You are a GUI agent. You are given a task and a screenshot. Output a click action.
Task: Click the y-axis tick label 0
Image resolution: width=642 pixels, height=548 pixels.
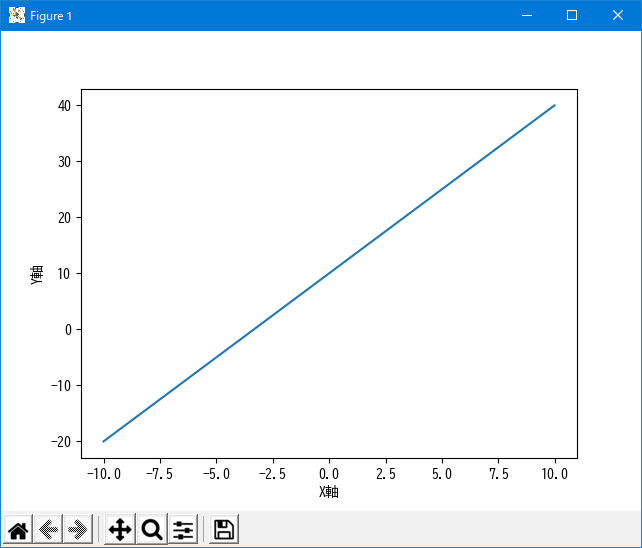coord(68,330)
